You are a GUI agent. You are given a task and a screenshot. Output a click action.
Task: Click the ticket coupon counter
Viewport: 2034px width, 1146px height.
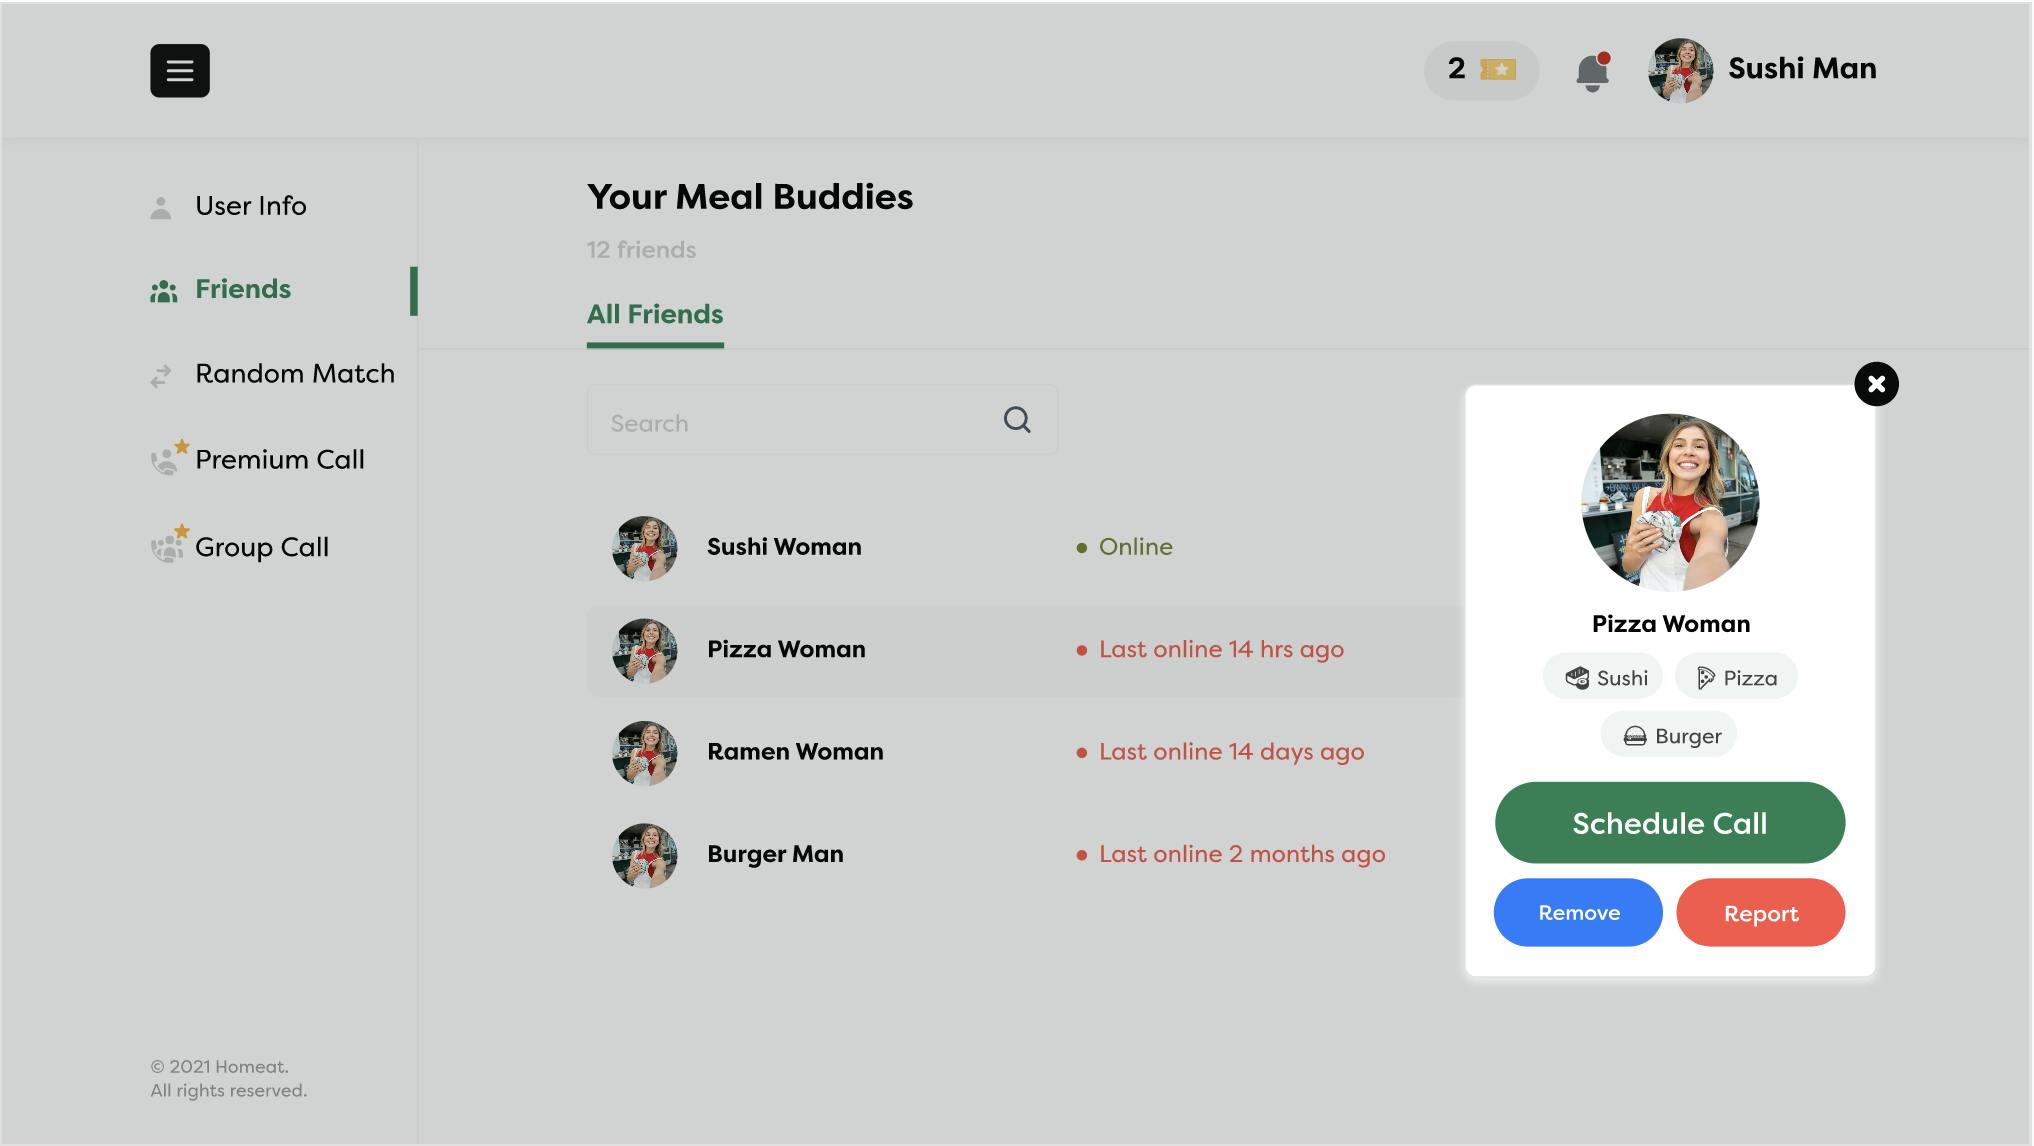[x=1481, y=70]
